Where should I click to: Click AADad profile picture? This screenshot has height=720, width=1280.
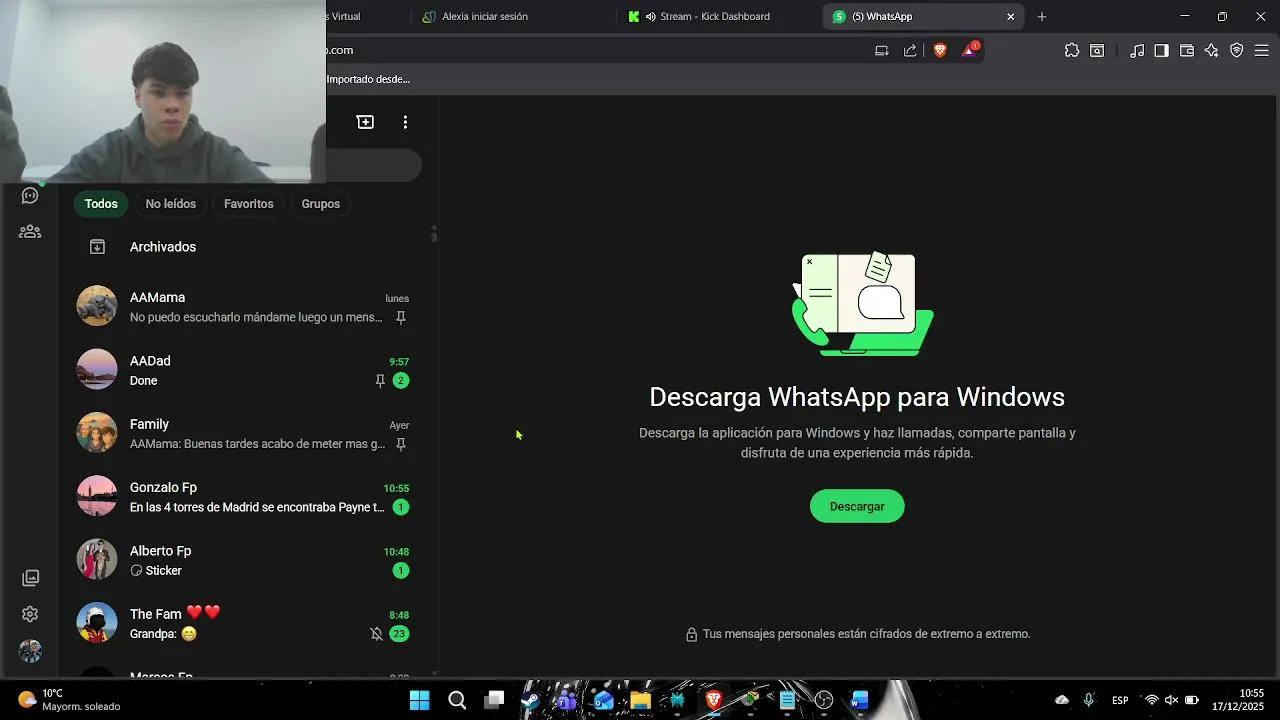tap(97, 369)
